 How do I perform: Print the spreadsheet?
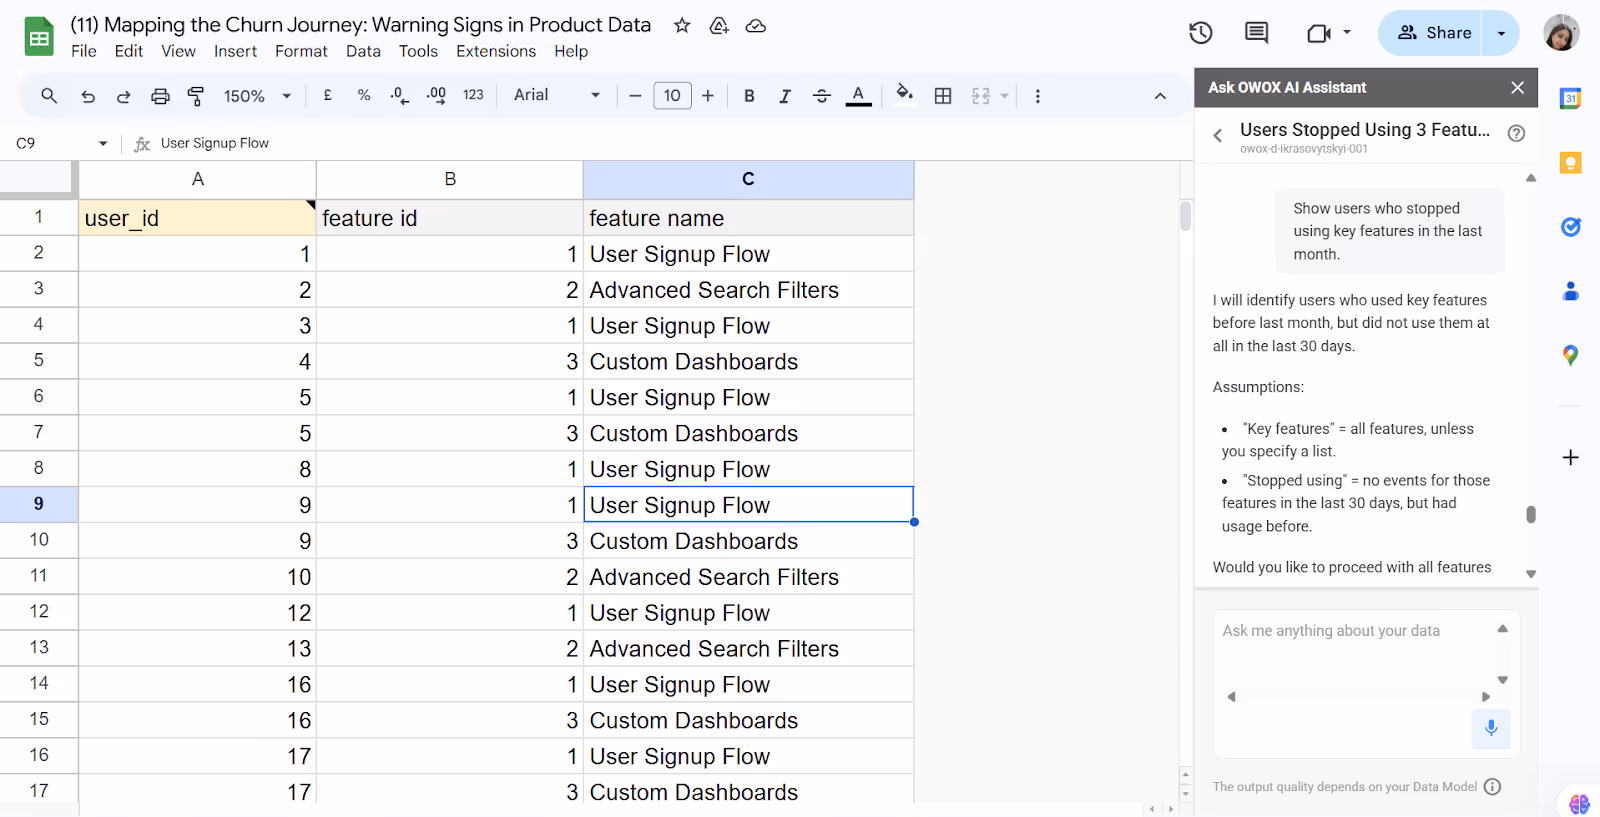click(x=160, y=96)
